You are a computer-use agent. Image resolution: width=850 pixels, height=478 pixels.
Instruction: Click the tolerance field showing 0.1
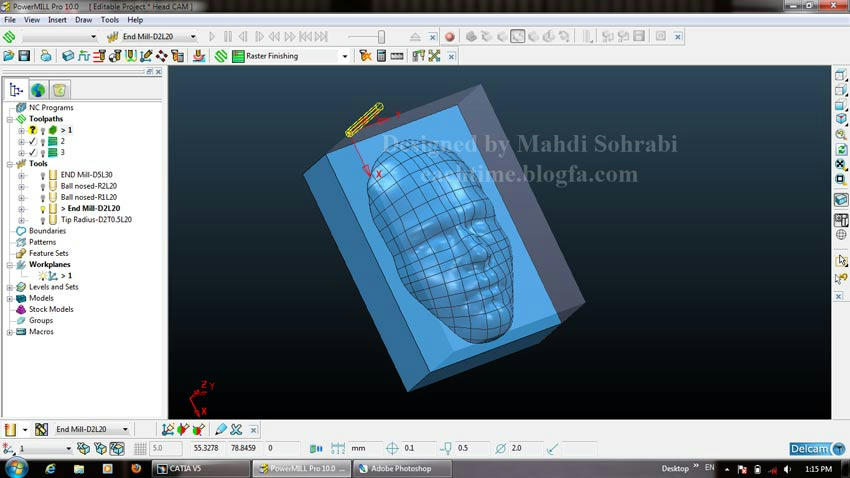[x=418, y=449]
